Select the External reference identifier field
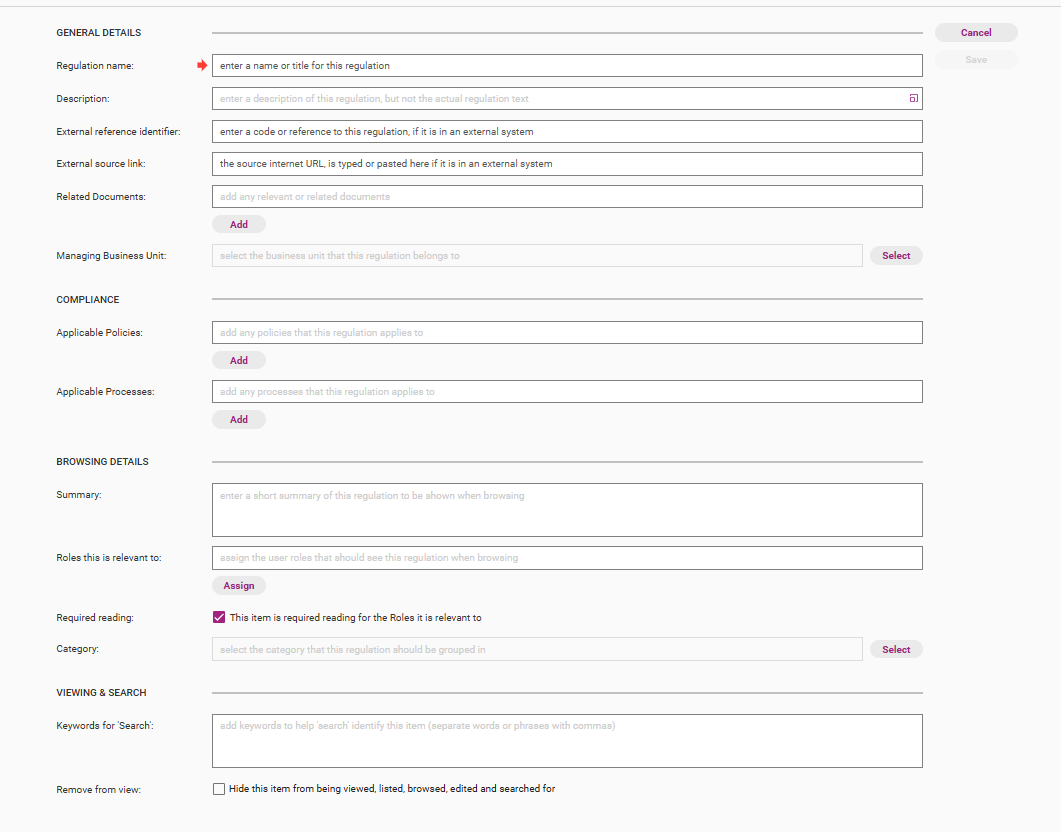1061x832 pixels. [x=566, y=131]
